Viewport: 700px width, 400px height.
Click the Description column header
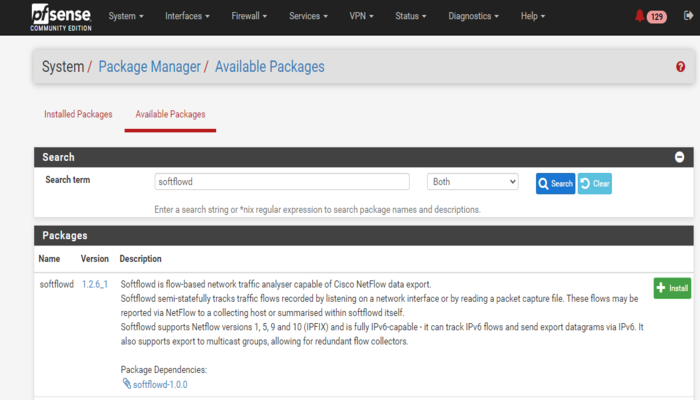point(141,259)
